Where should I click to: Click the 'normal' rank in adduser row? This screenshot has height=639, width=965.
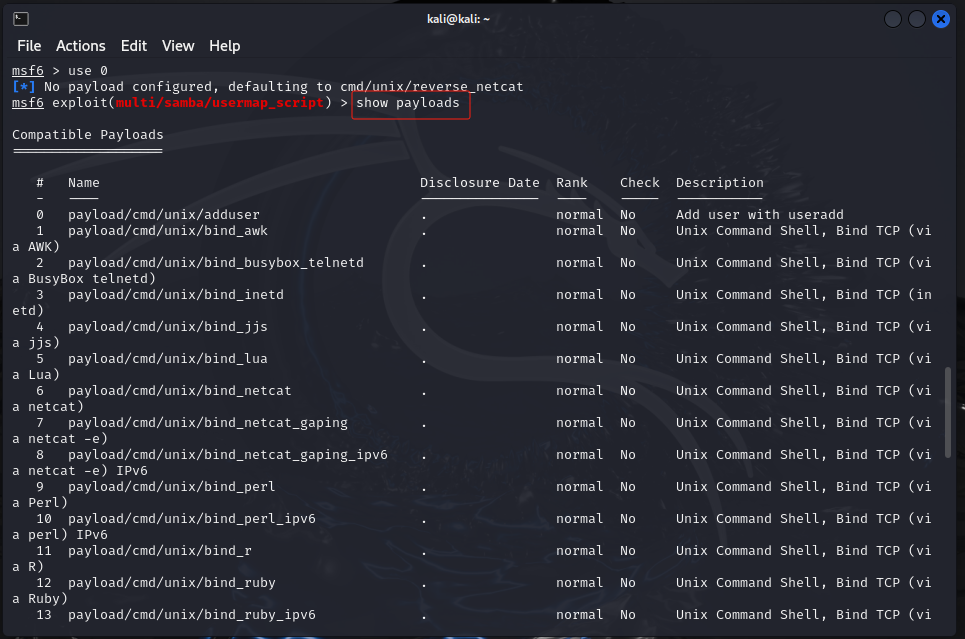[x=580, y=215]
